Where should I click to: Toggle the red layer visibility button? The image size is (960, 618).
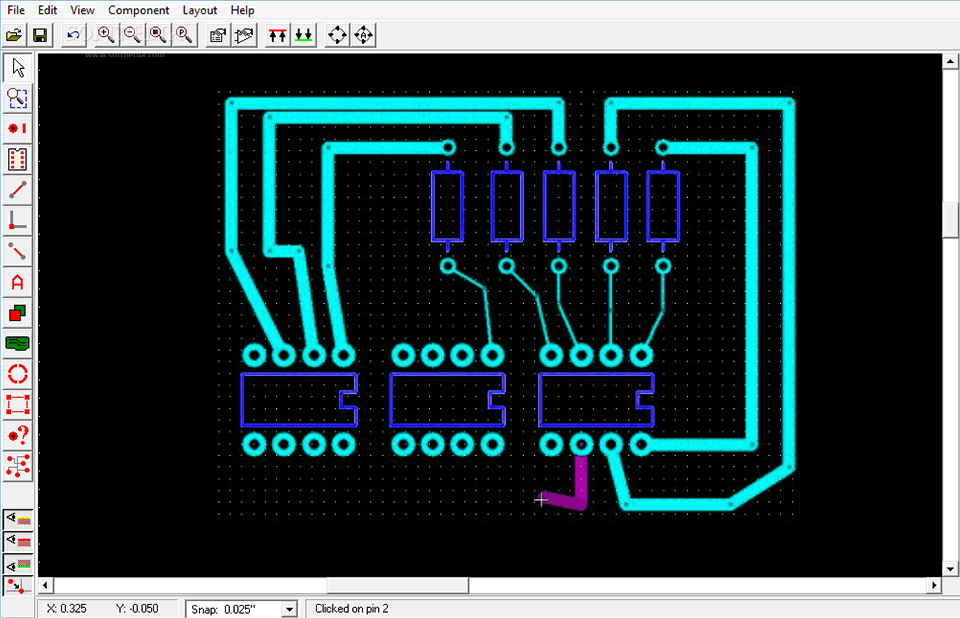click(17, 541)
